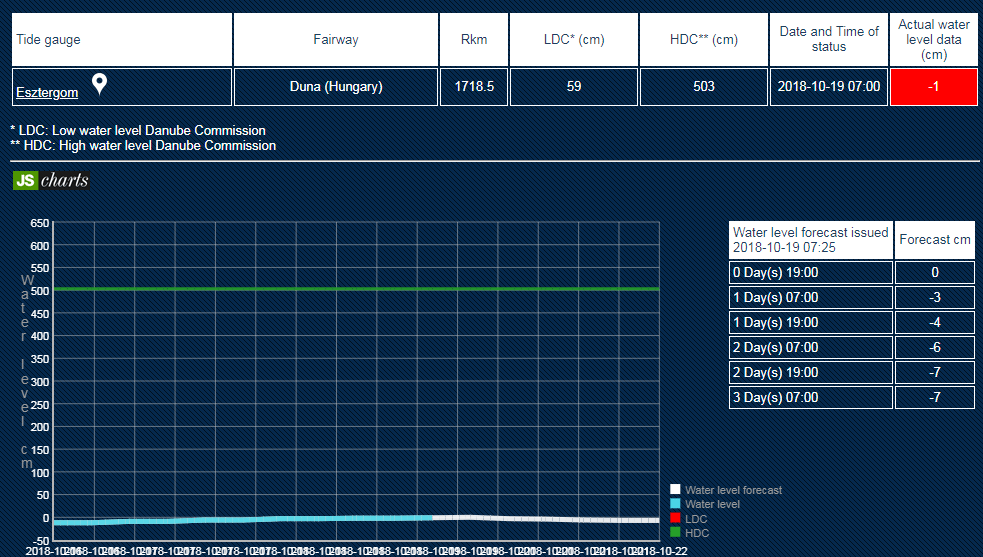Click the green HDC legend swatch
The height and width of the screenshot is (557, 983).
pos(675,533)
